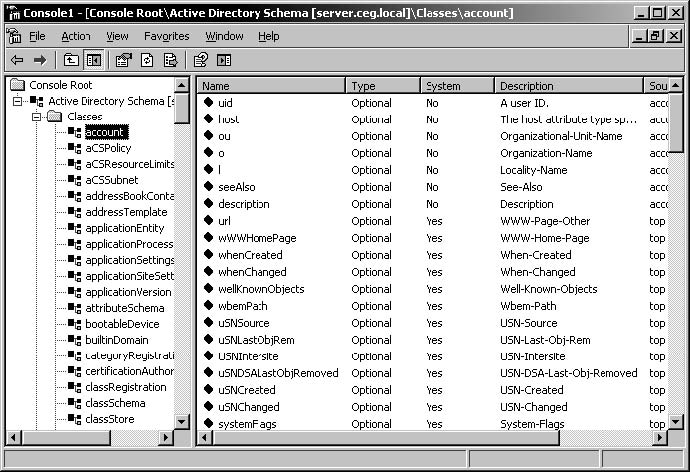Click the attributeSchema class icon

tap(74, 308)
